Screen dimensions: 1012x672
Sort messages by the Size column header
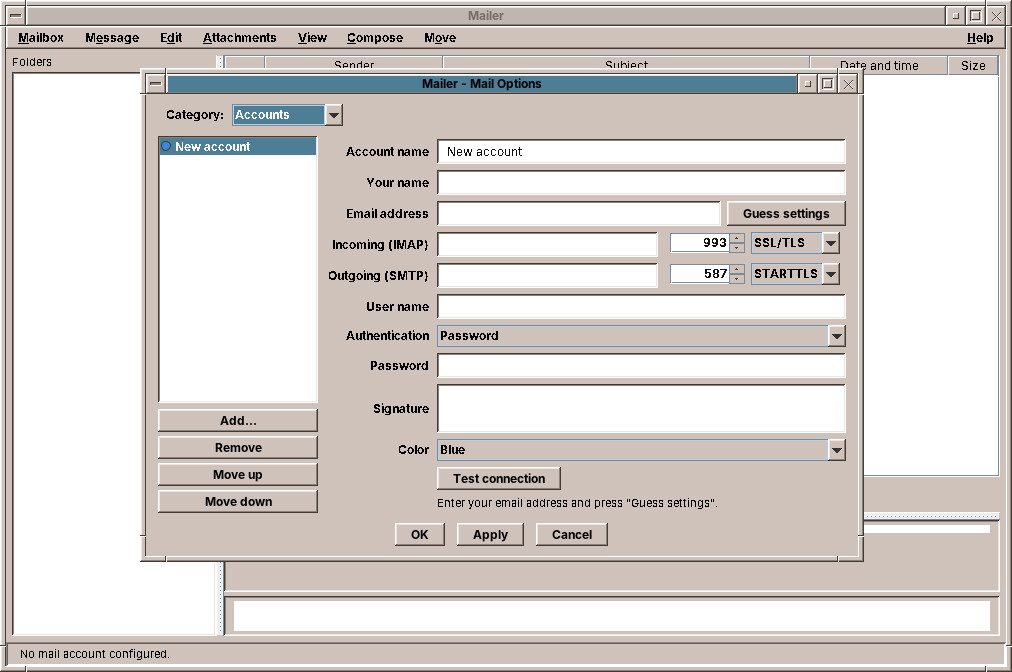click(973, 65)
